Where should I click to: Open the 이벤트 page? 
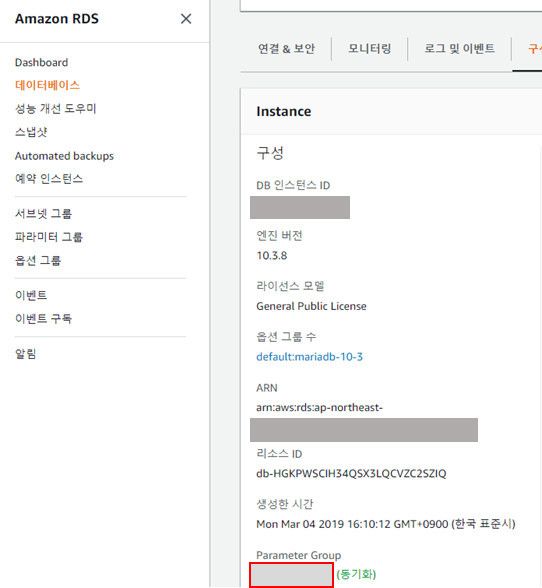[31, 295]
